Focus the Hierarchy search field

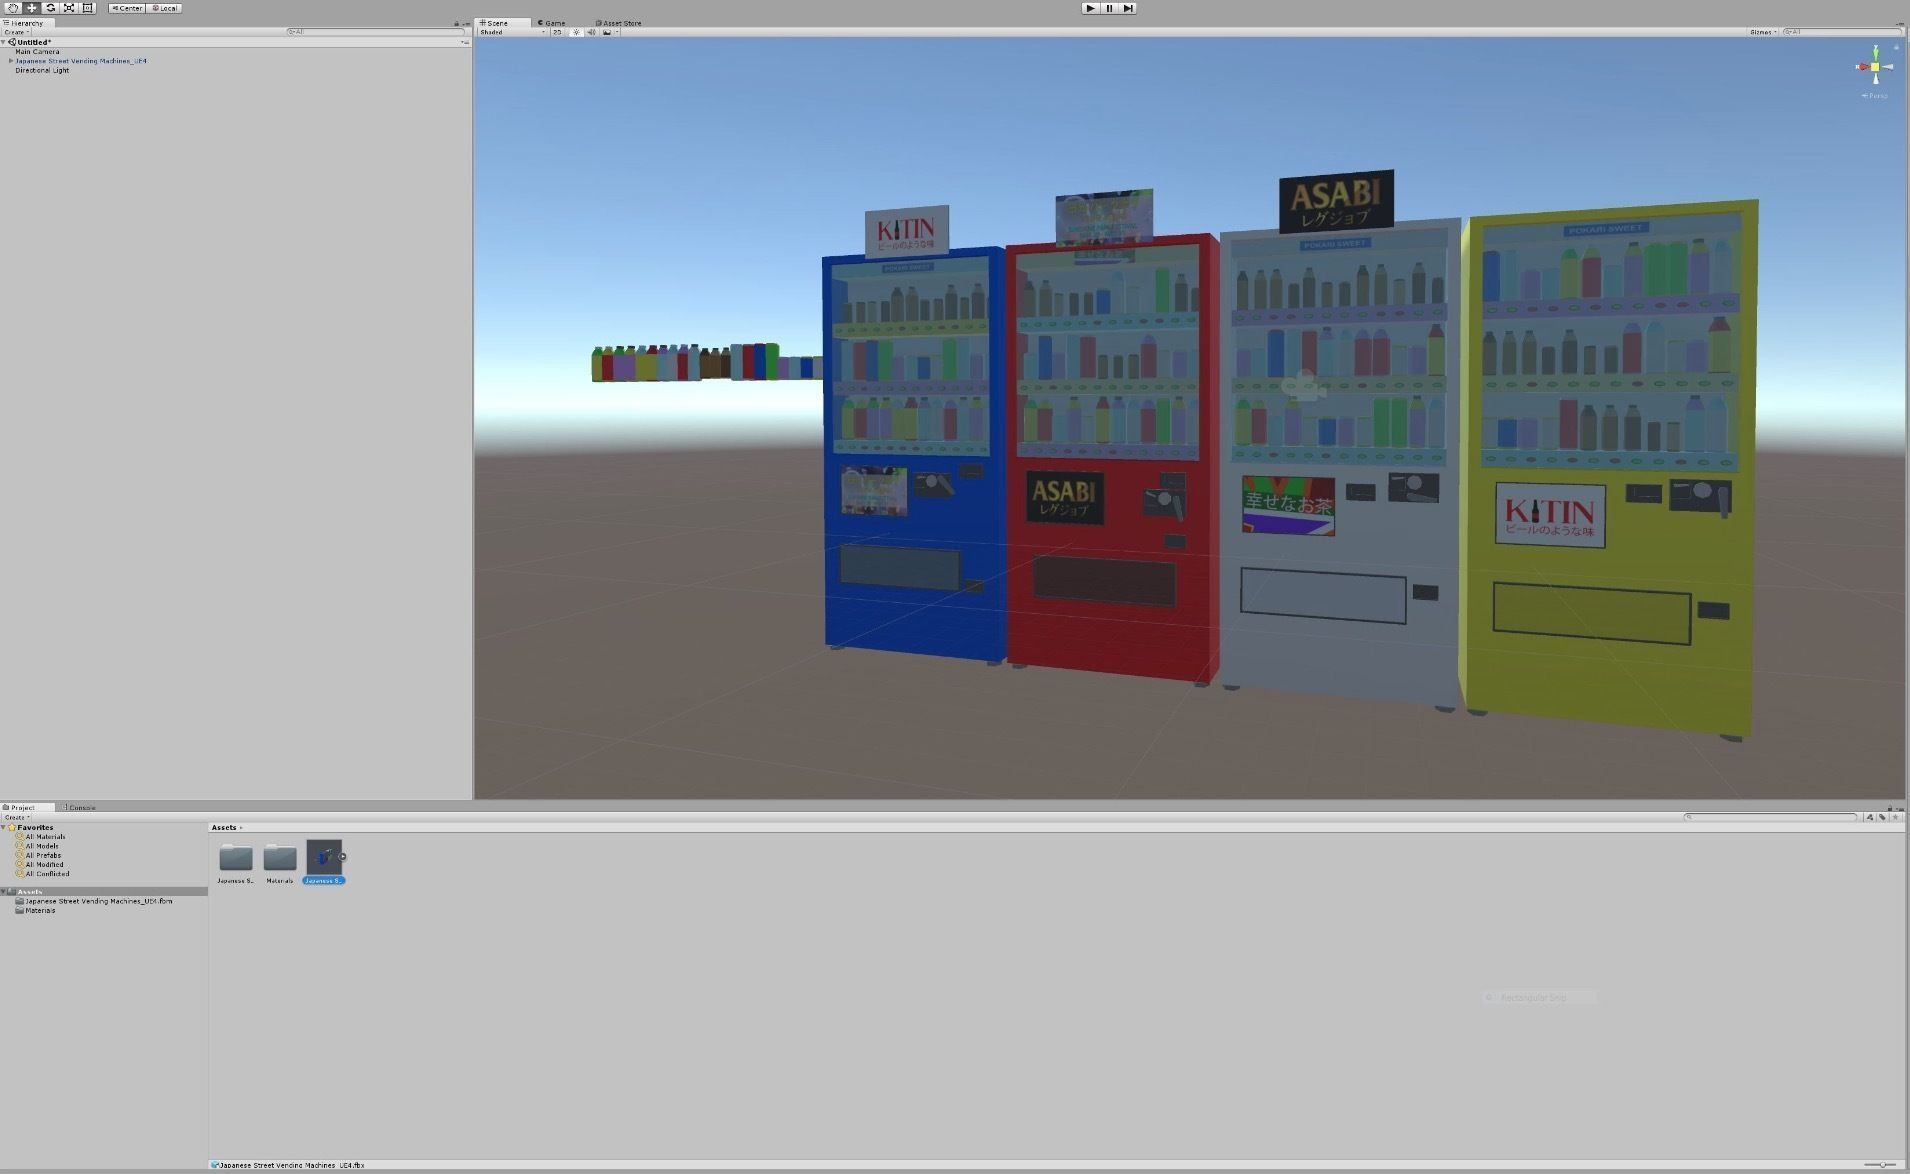point(376,32)
